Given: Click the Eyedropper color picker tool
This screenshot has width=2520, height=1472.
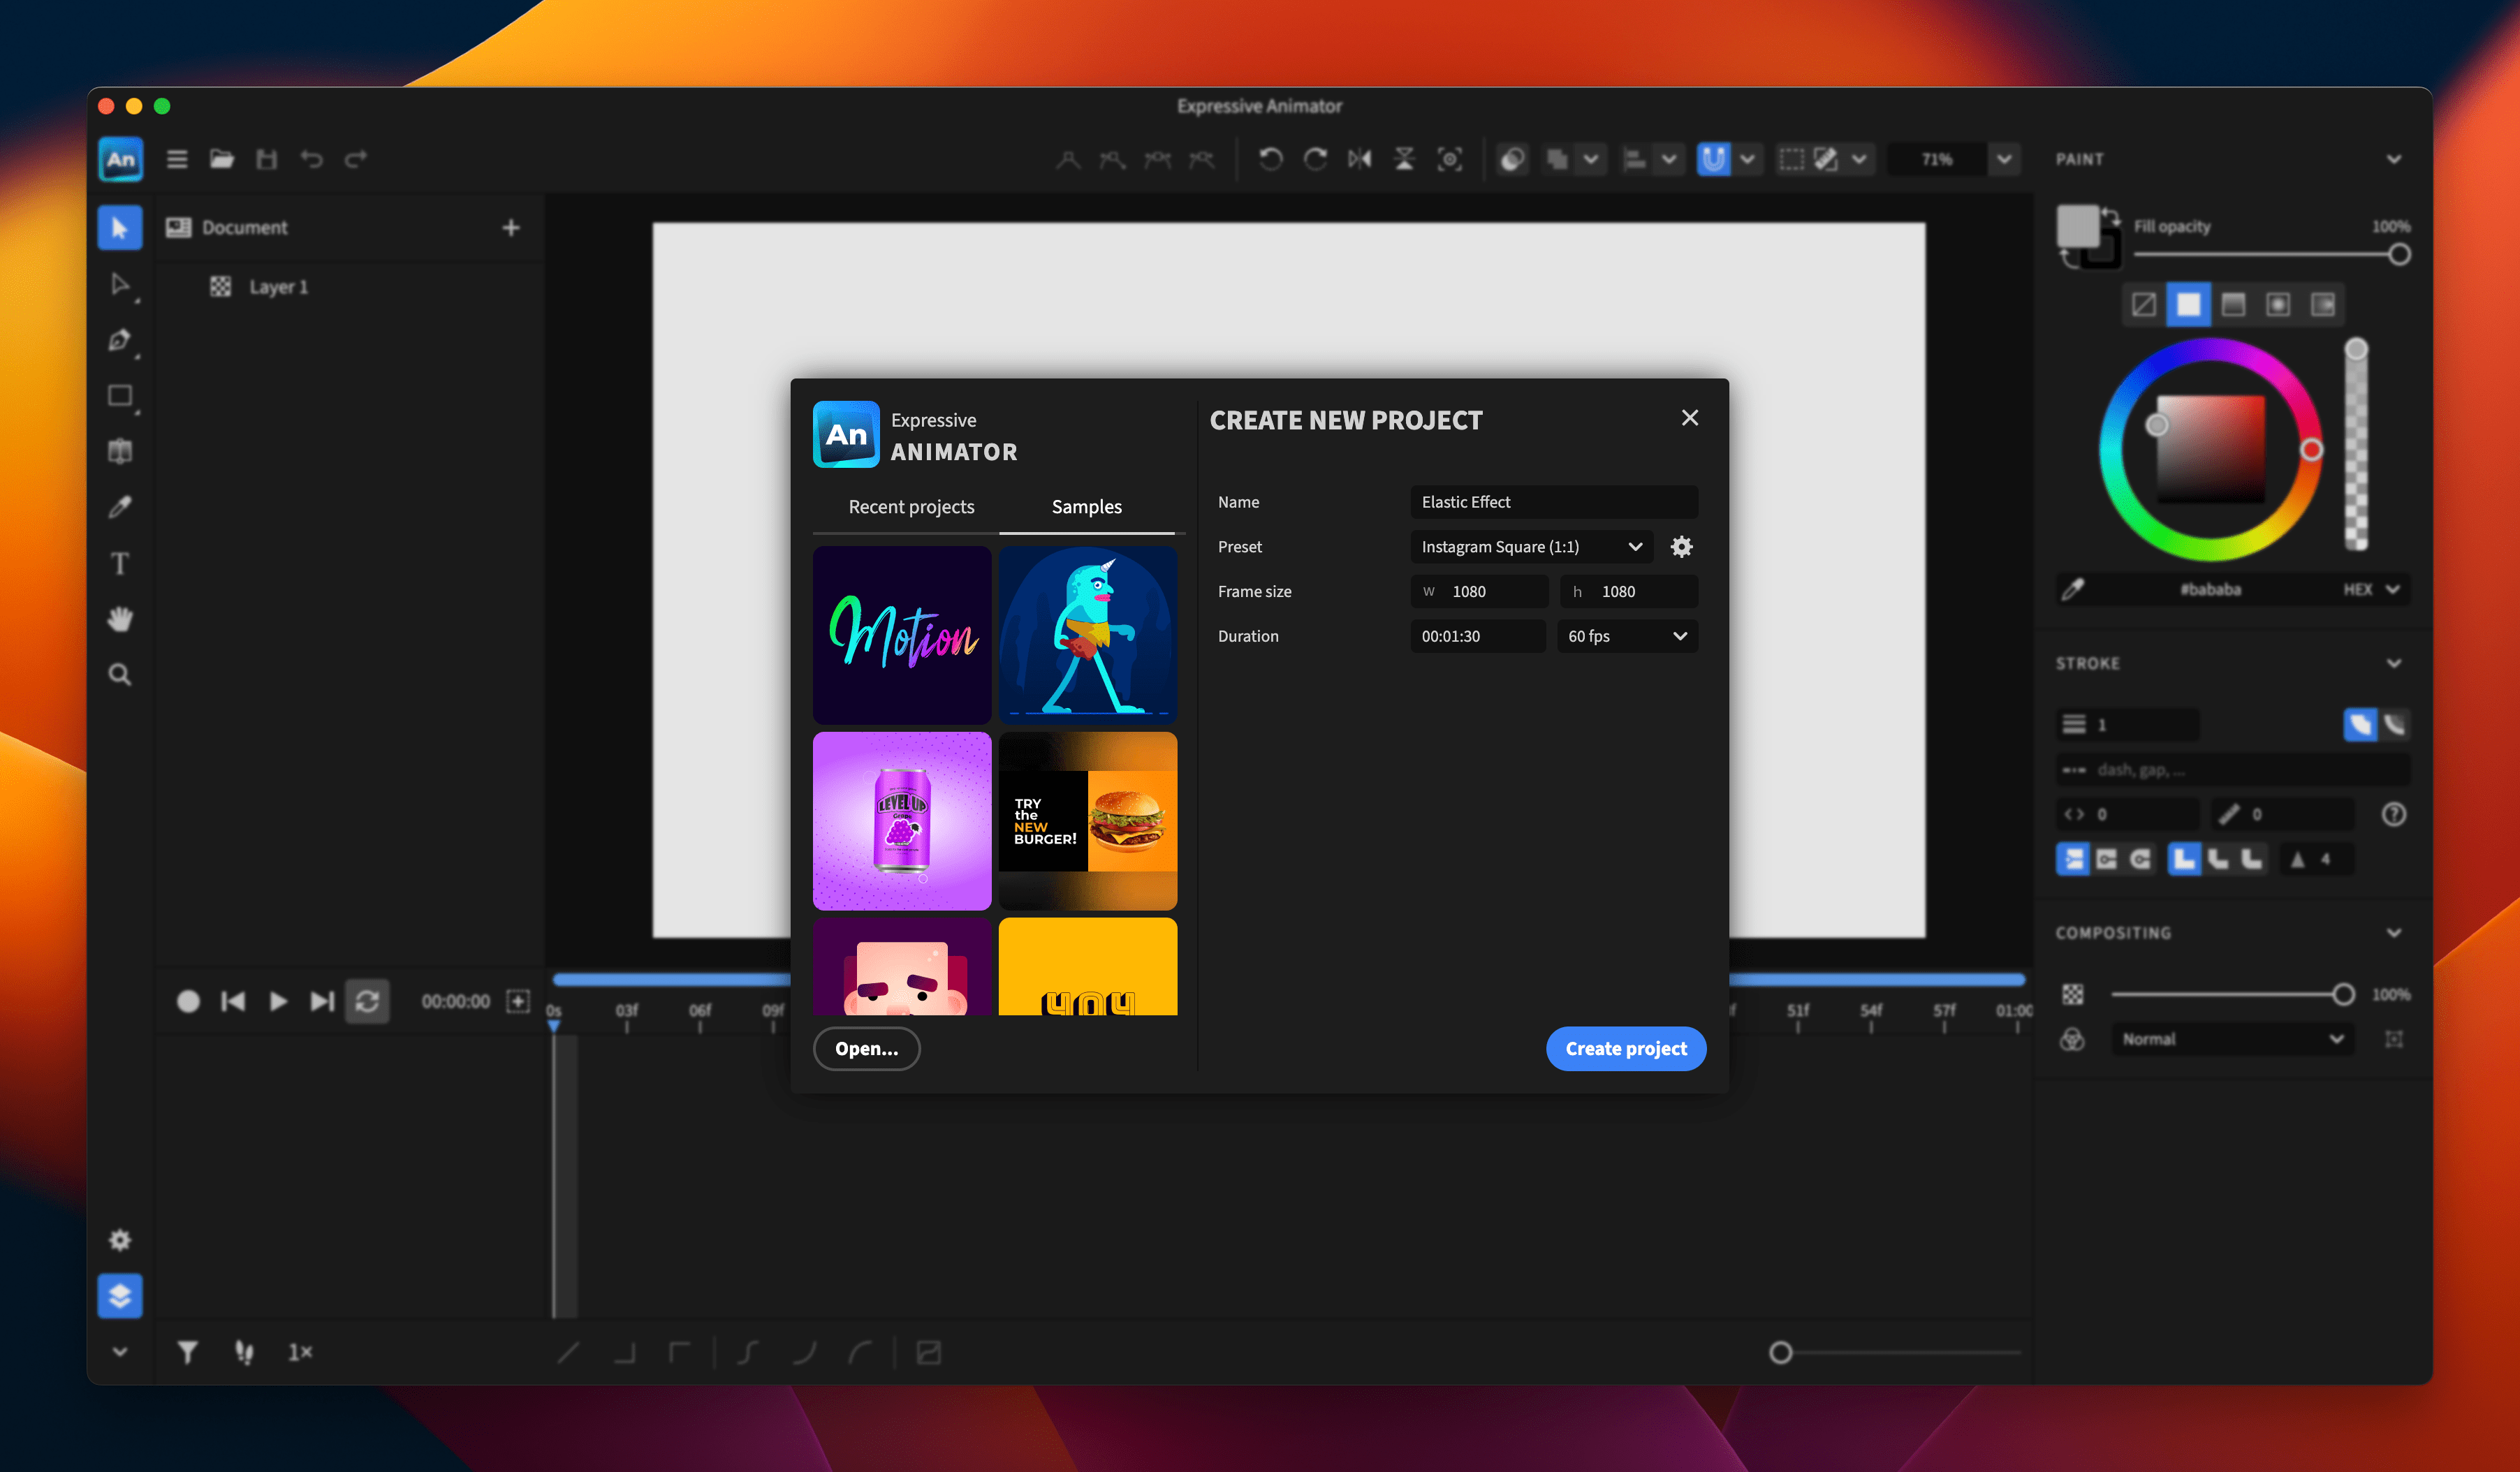Looking at the screenshot, I should click(x=119, y=507).
